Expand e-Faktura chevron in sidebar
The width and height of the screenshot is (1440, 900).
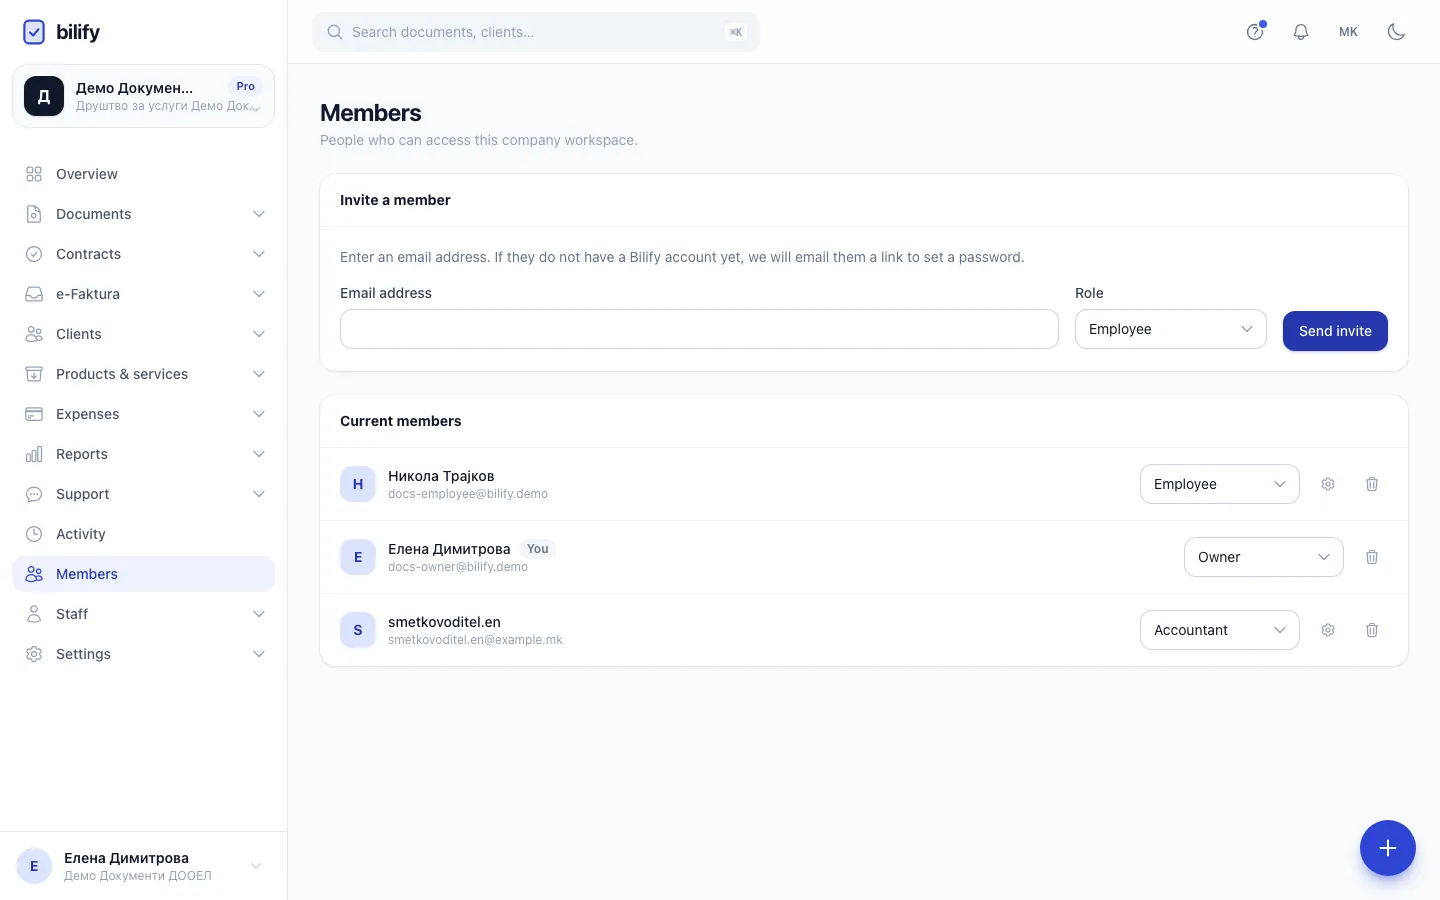[259, 294]
